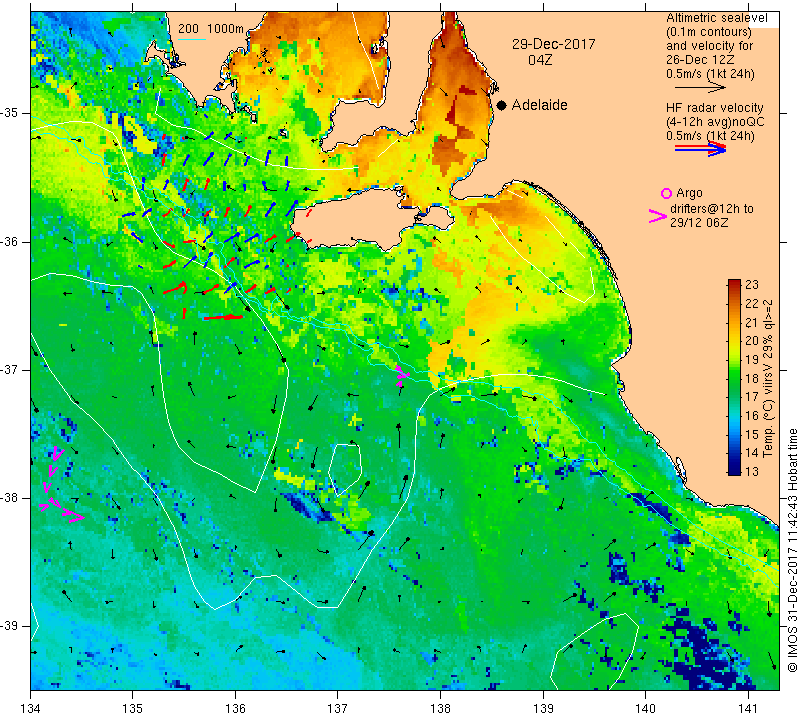Click the 'drifters@12h to' legend text
The width and height of the screenshot is (800, 720).
click(711, 209)
